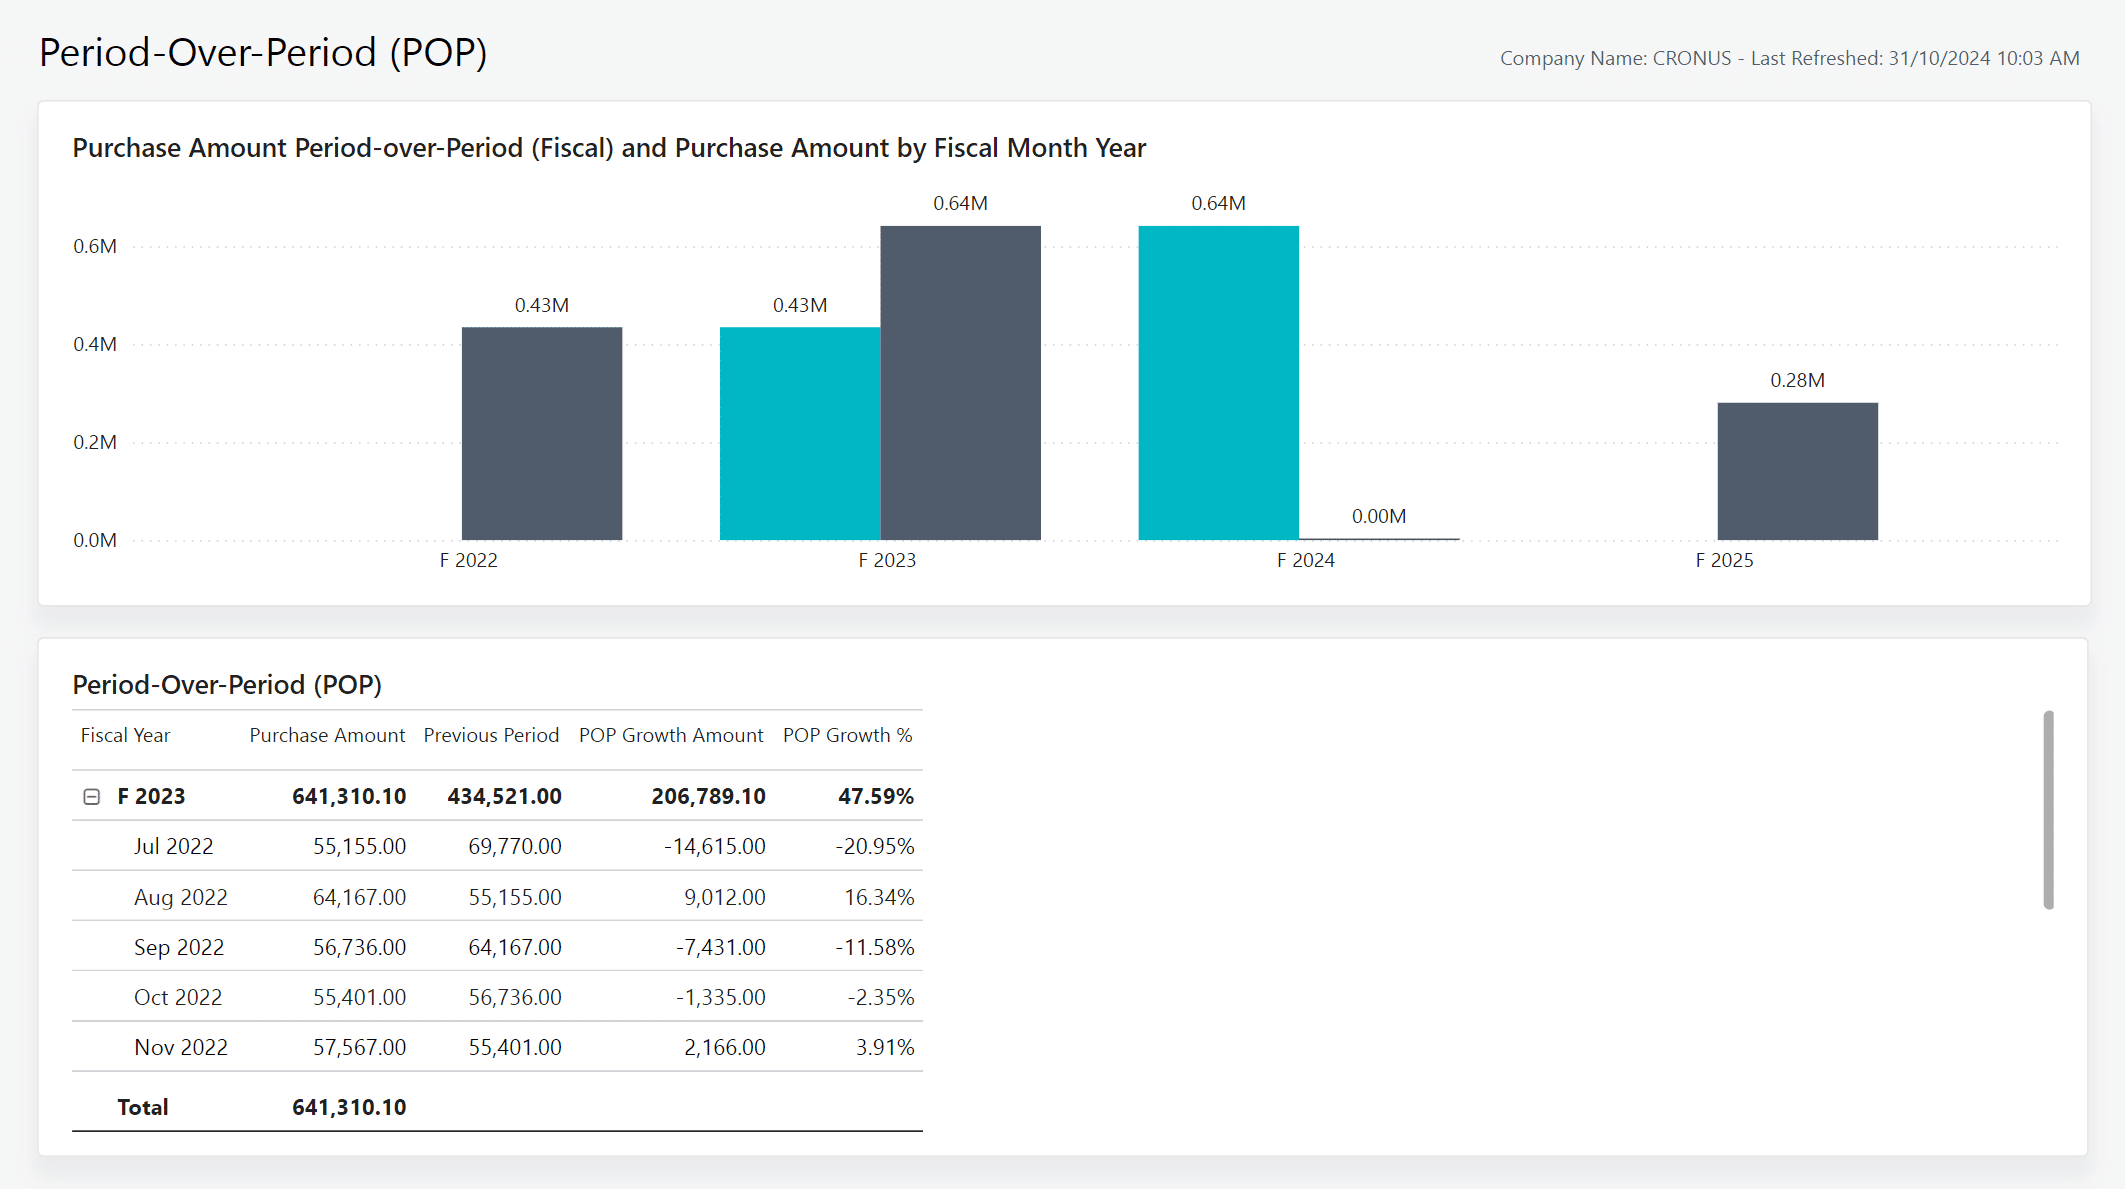Click the 0.6M y-axis label
Screen dimensions: 2125x1189
pos(95,246)
